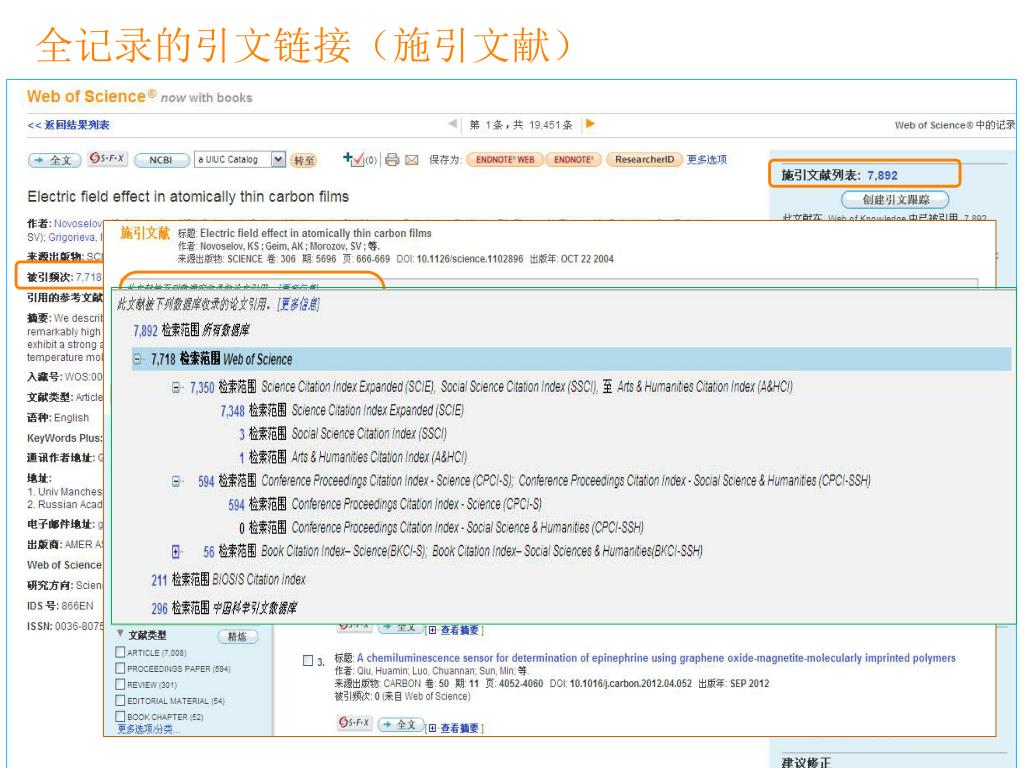The height and width of the screenshot is (768, 1024).
Task: Click the top S·F·X link button
Action: 107,159
